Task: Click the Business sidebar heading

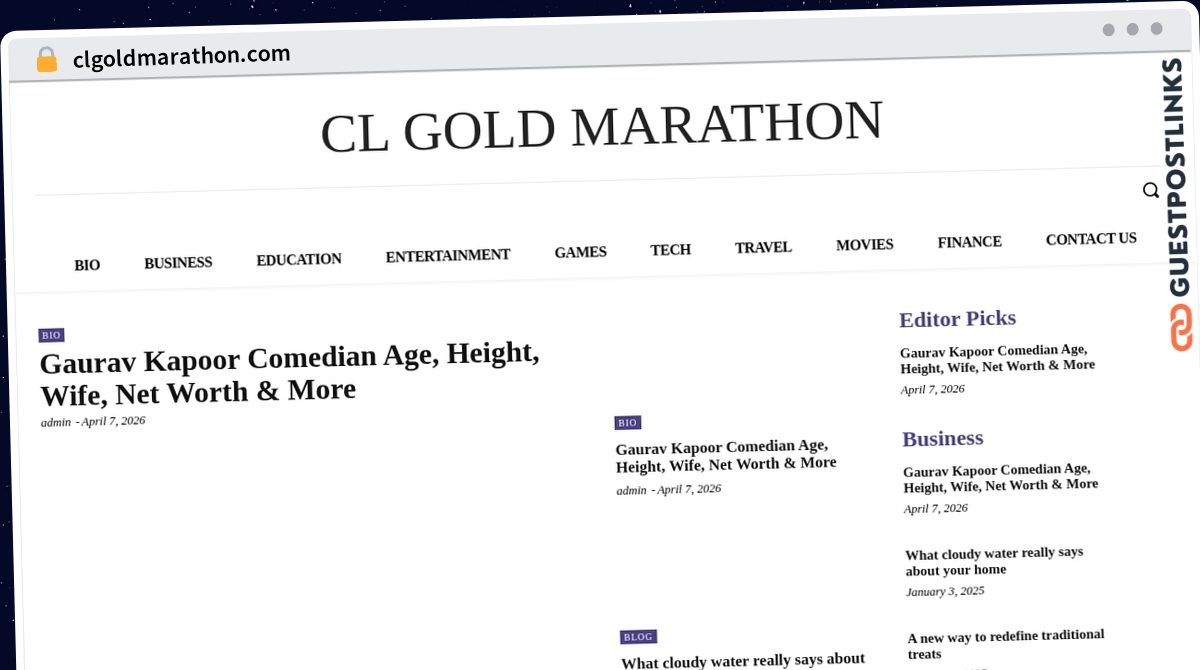Action: point(943,438)
